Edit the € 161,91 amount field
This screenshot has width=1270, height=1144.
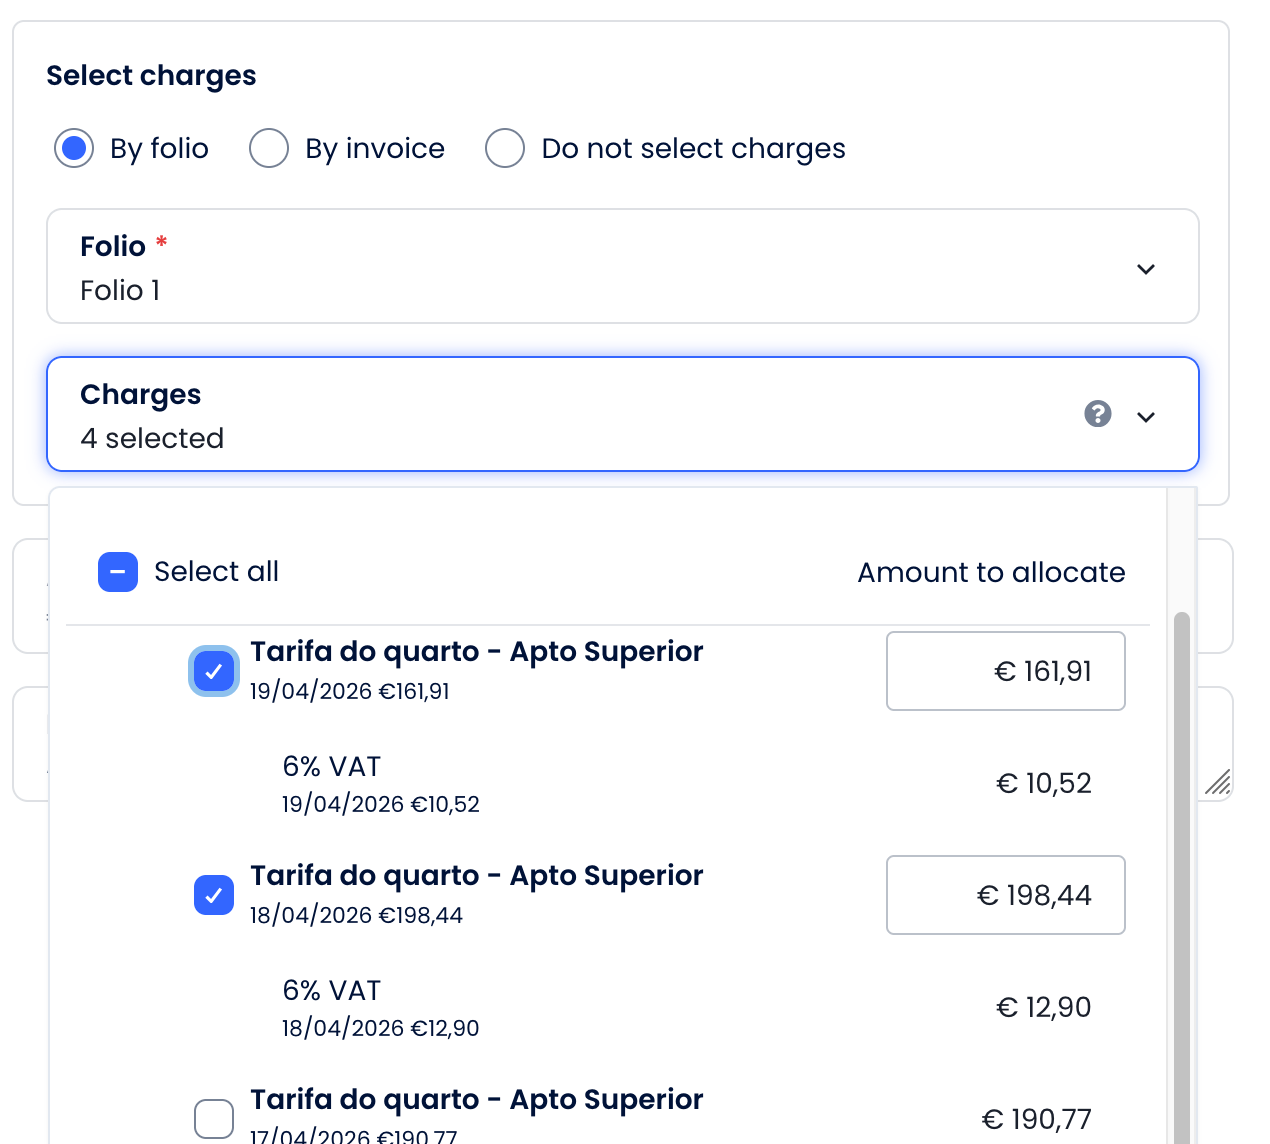coord(1005,671)
